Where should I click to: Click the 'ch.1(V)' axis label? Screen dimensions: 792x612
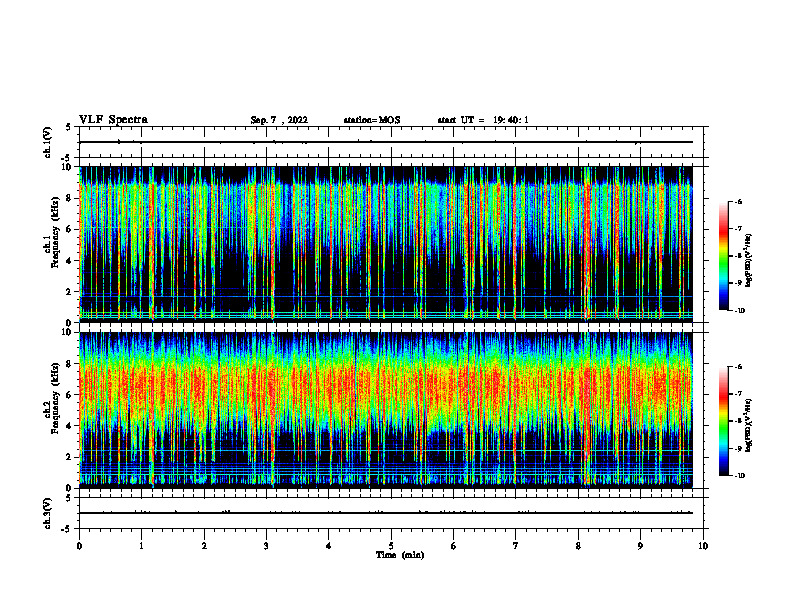tap(48, 142)
